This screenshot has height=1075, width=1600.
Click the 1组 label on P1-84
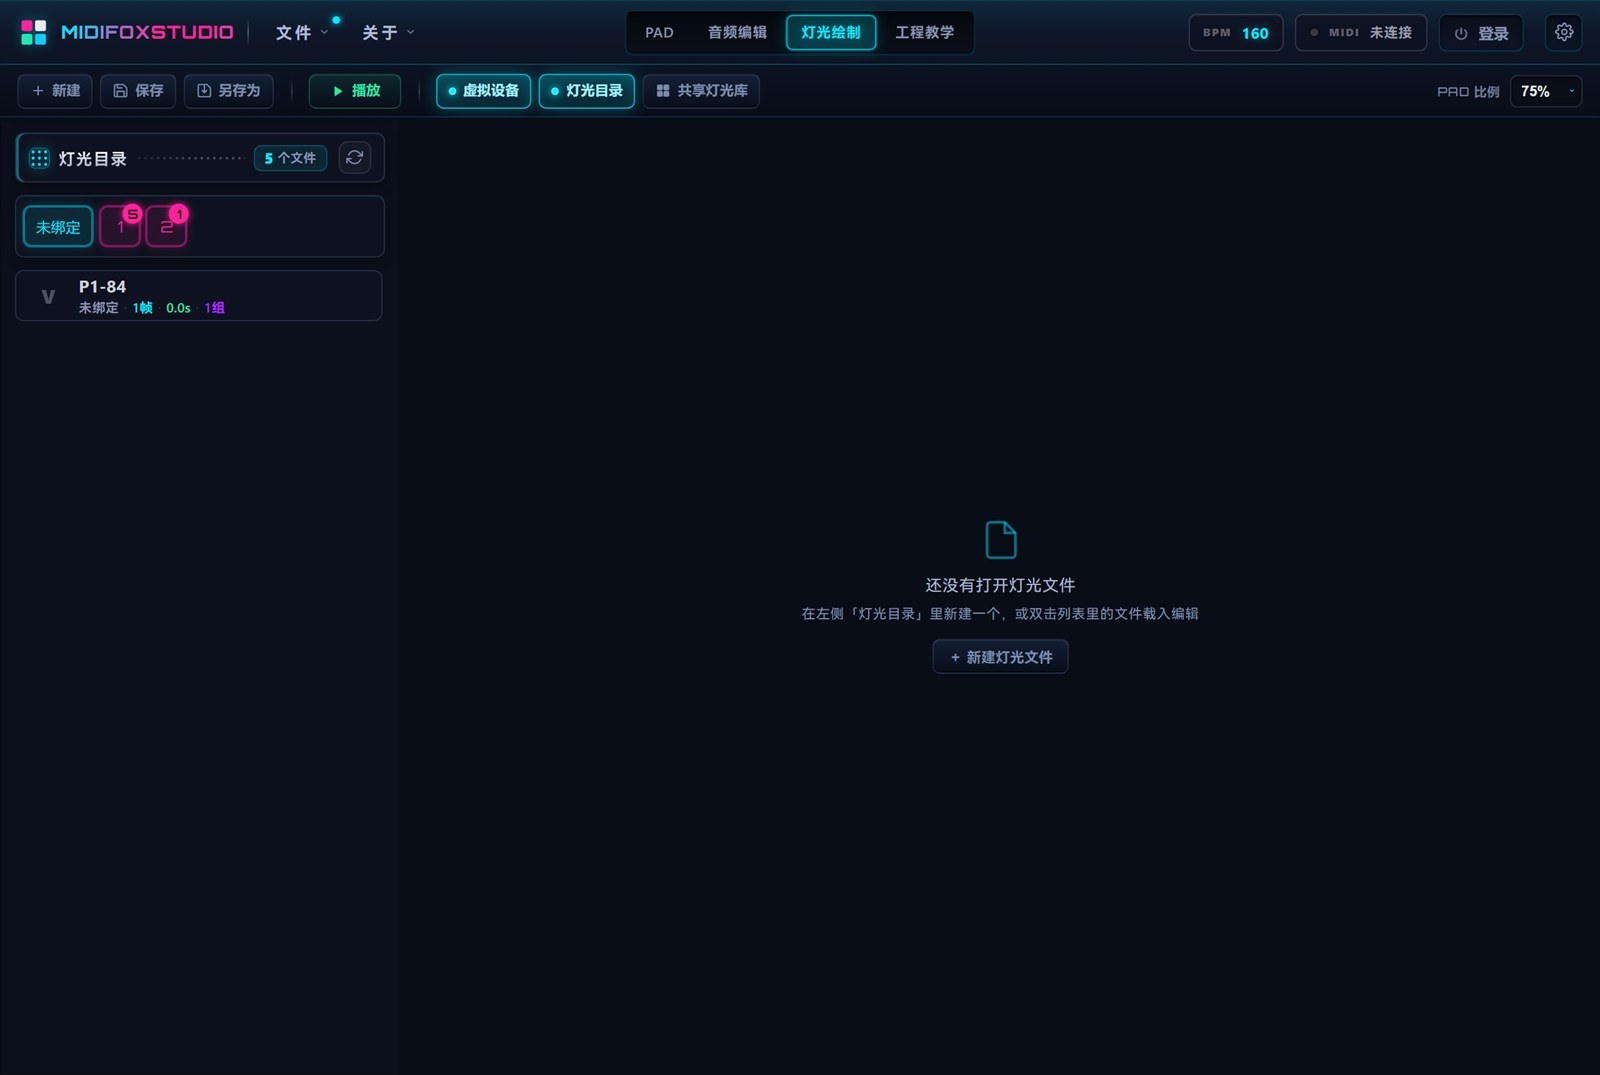point(215,308)
